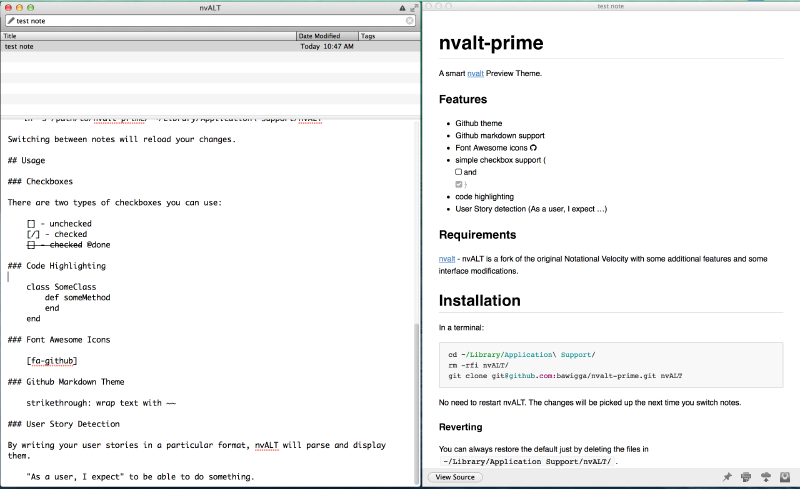
Task: Click the 'Reverting' heading in the preview
Action: pyautogui.click(x=460, y=427)
